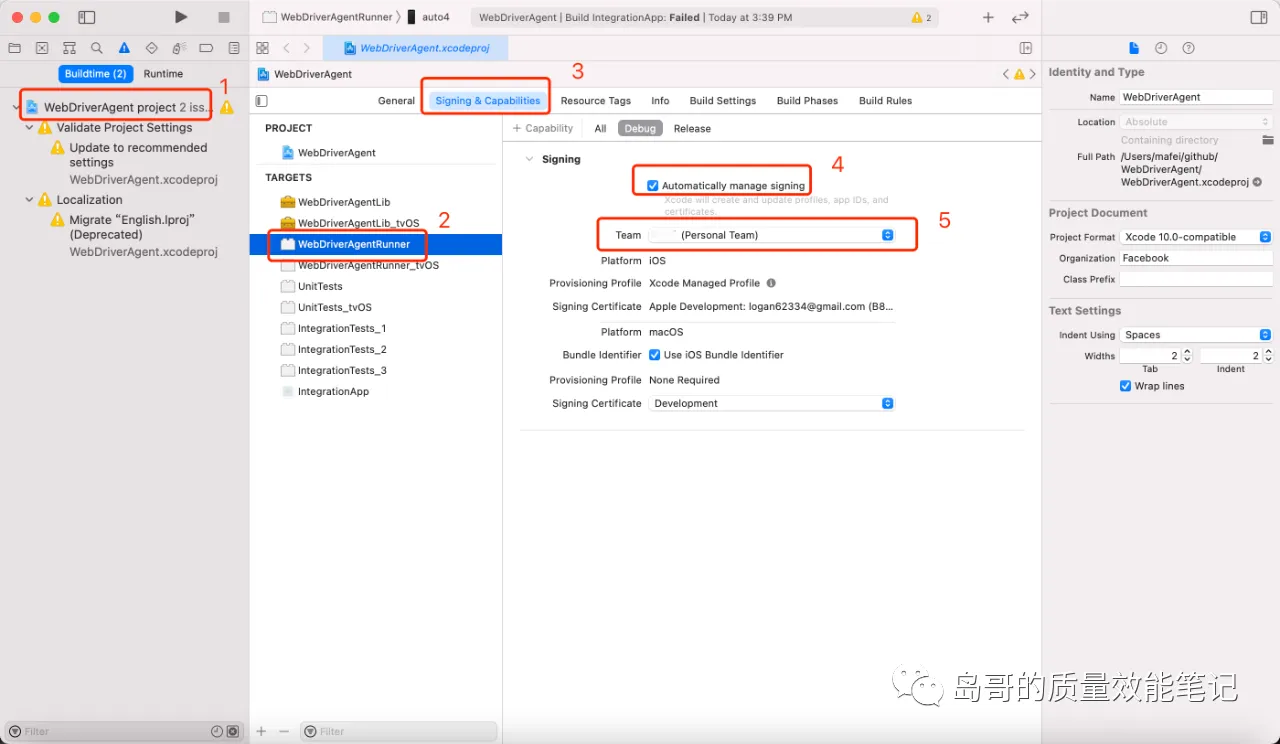The height and width of the screenshot is (744, 1280).
Task: Select Buildtime (2) issues filter
Action: click(96, 74)
